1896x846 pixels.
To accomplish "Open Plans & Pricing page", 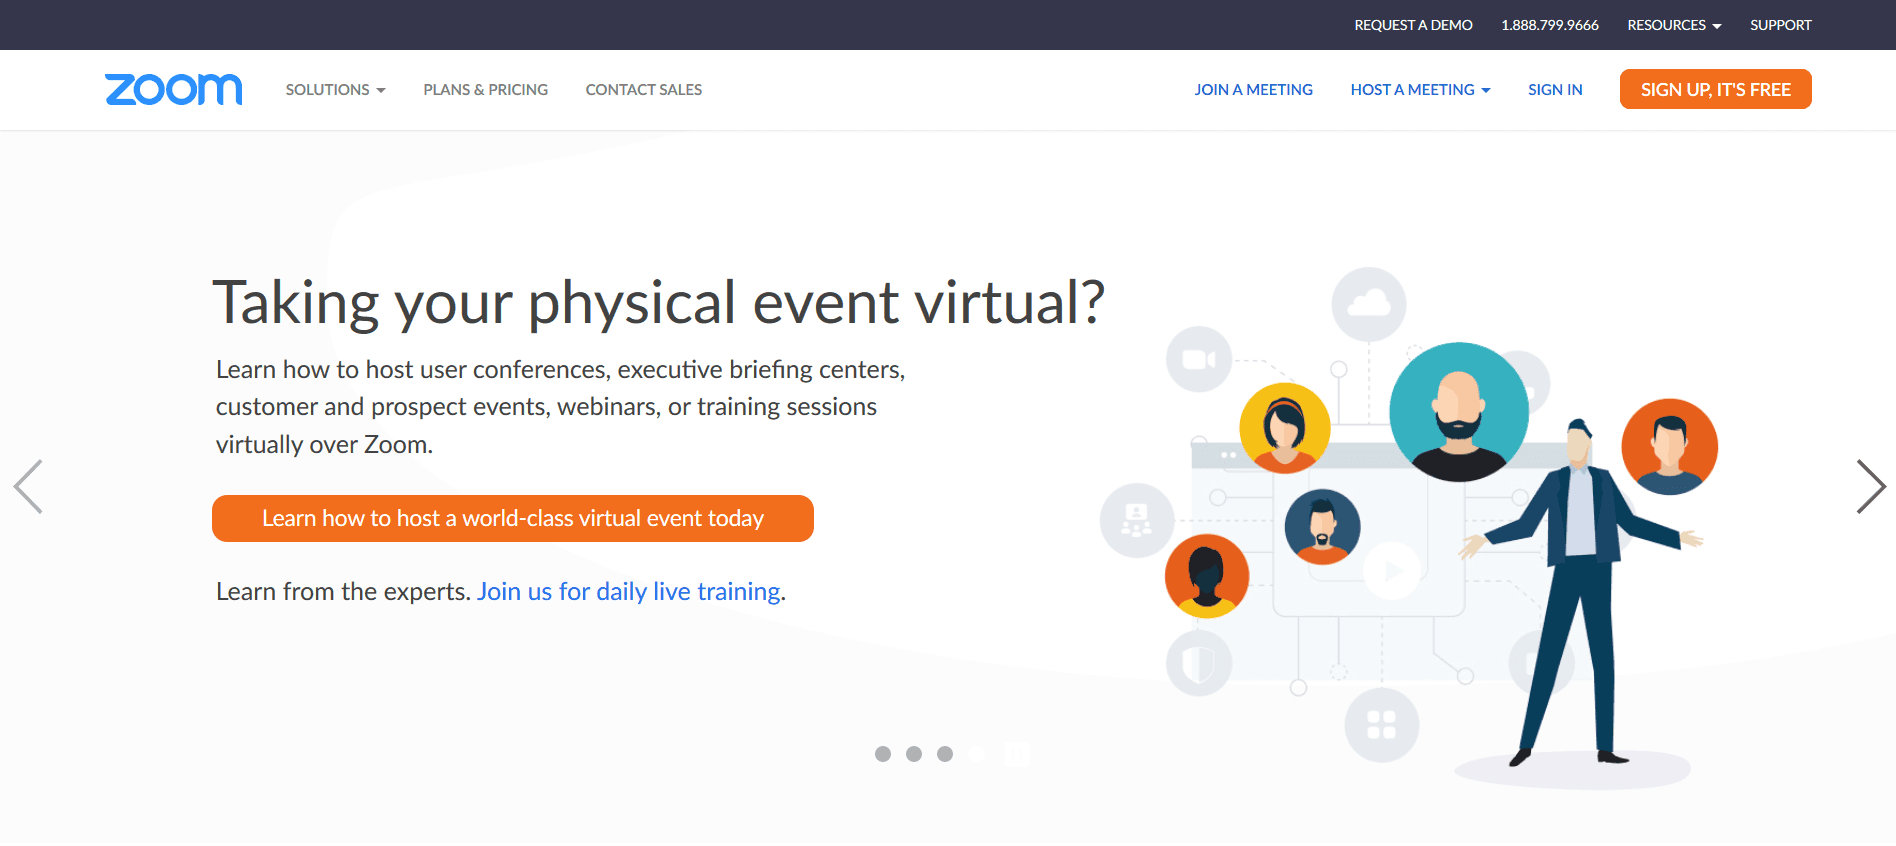I will pyautogui.click(x=485, y=90).
